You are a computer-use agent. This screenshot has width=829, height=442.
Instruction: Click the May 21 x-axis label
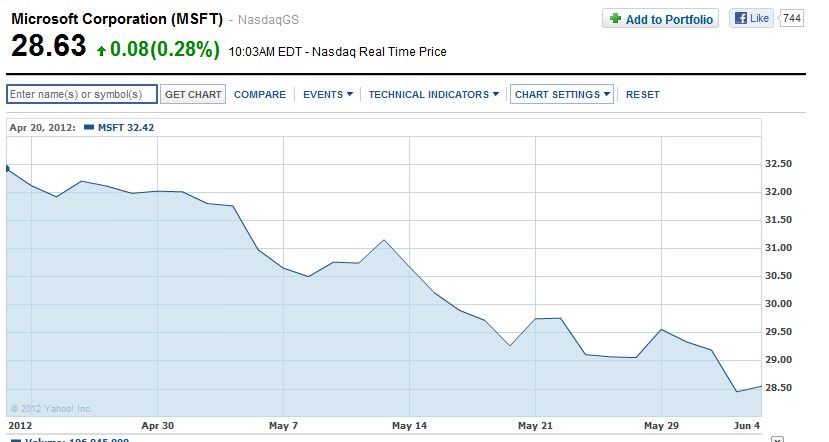coord(535,426)
